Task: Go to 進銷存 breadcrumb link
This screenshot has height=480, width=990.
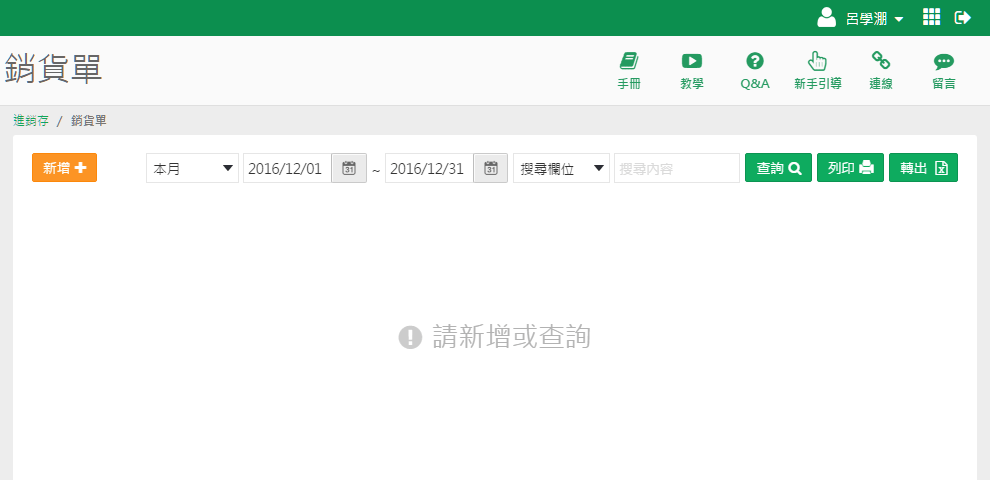Action: tap(31, 120)
